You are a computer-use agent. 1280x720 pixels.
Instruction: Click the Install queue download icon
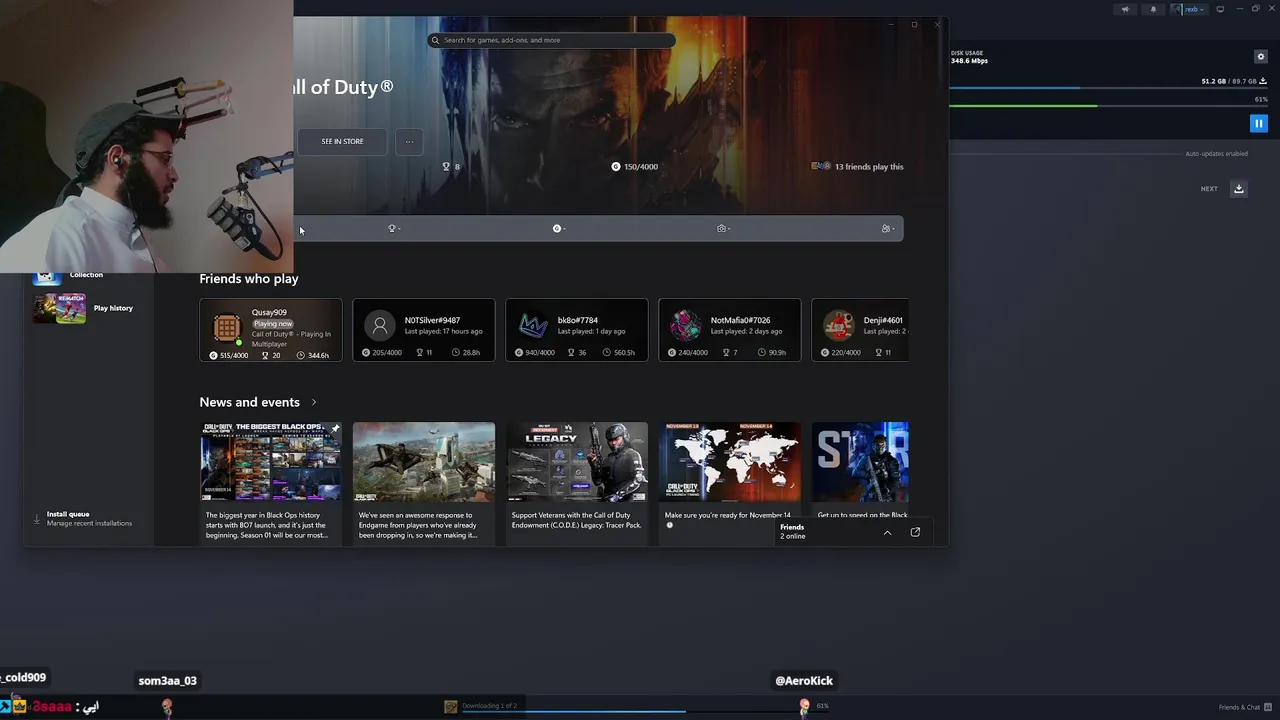(x=37, y=519)
